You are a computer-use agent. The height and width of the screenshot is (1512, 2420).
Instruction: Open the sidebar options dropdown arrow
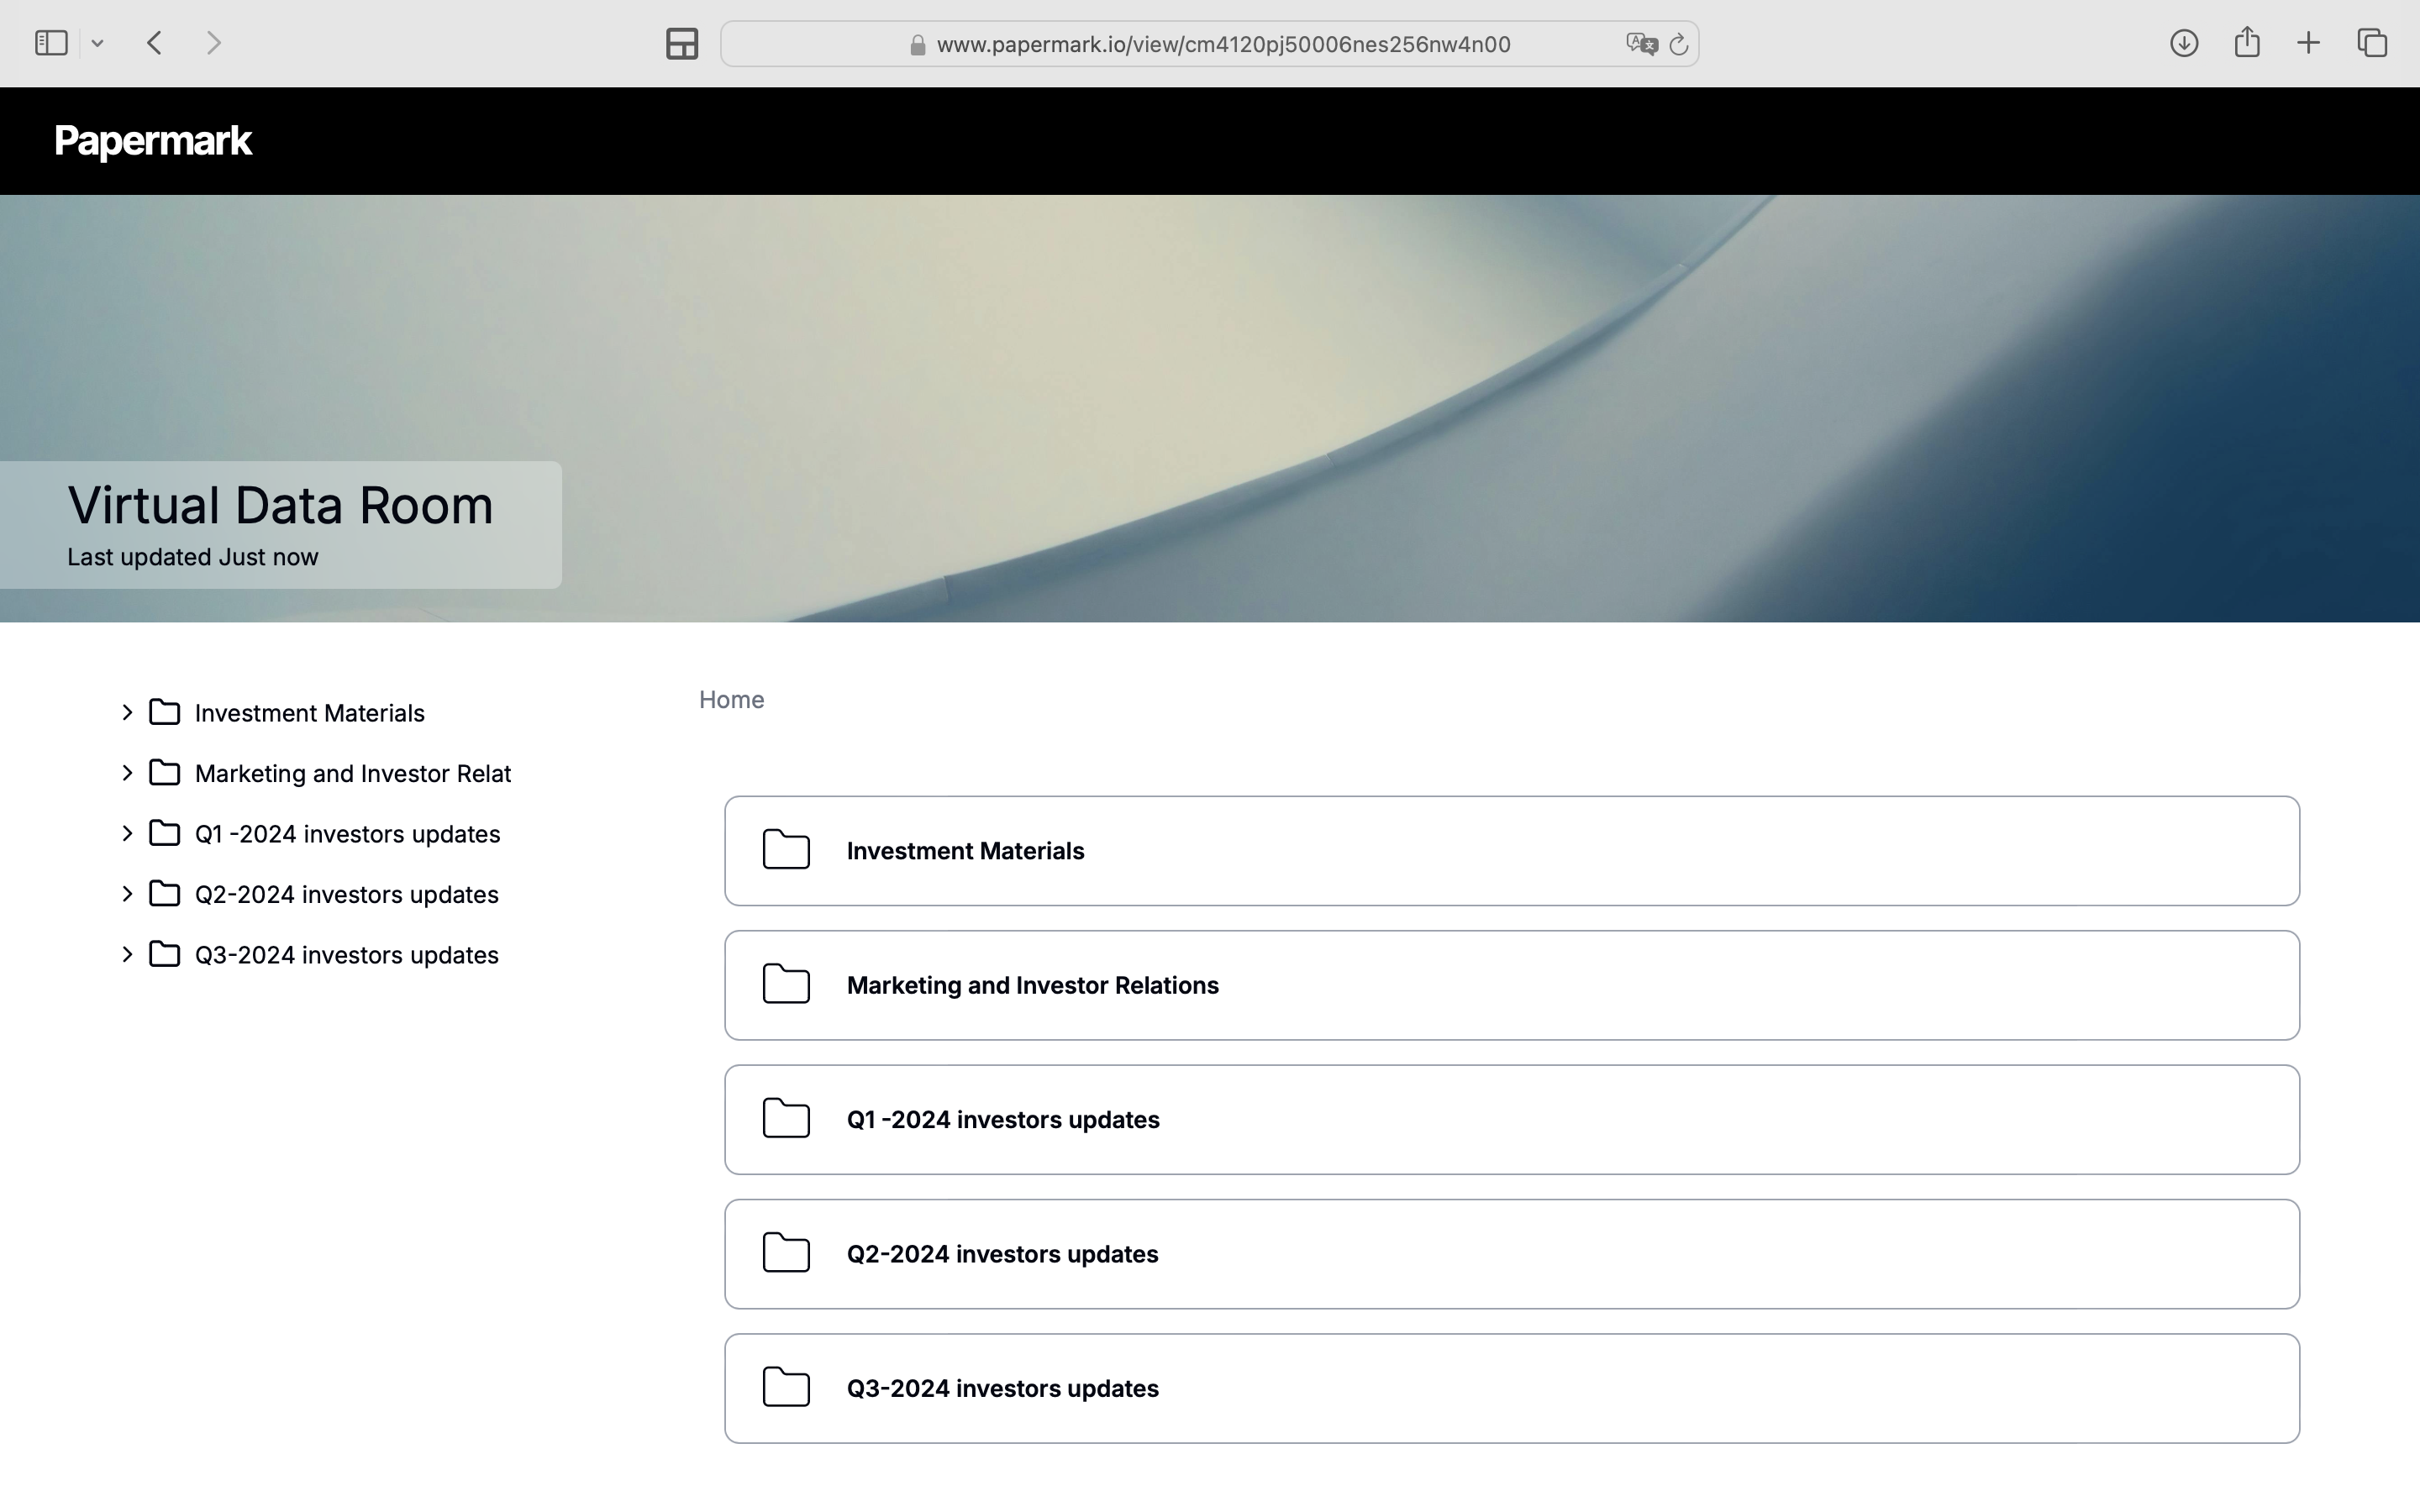click(97, 43)
